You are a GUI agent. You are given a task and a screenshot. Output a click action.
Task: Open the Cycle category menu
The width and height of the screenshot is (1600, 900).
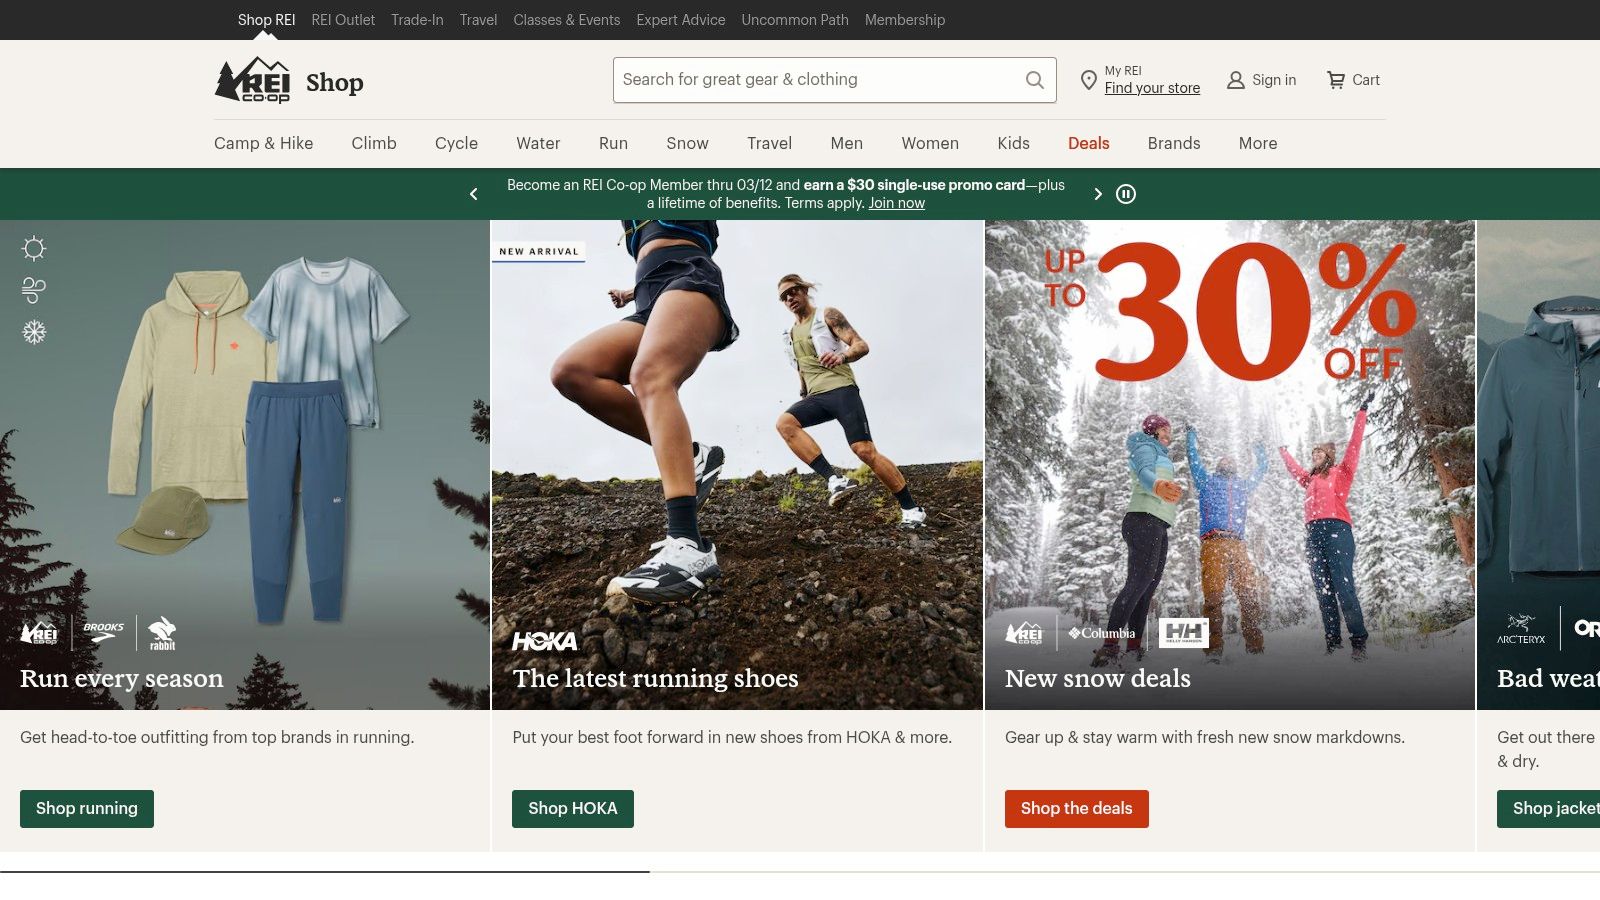click(x=456, y=143)
